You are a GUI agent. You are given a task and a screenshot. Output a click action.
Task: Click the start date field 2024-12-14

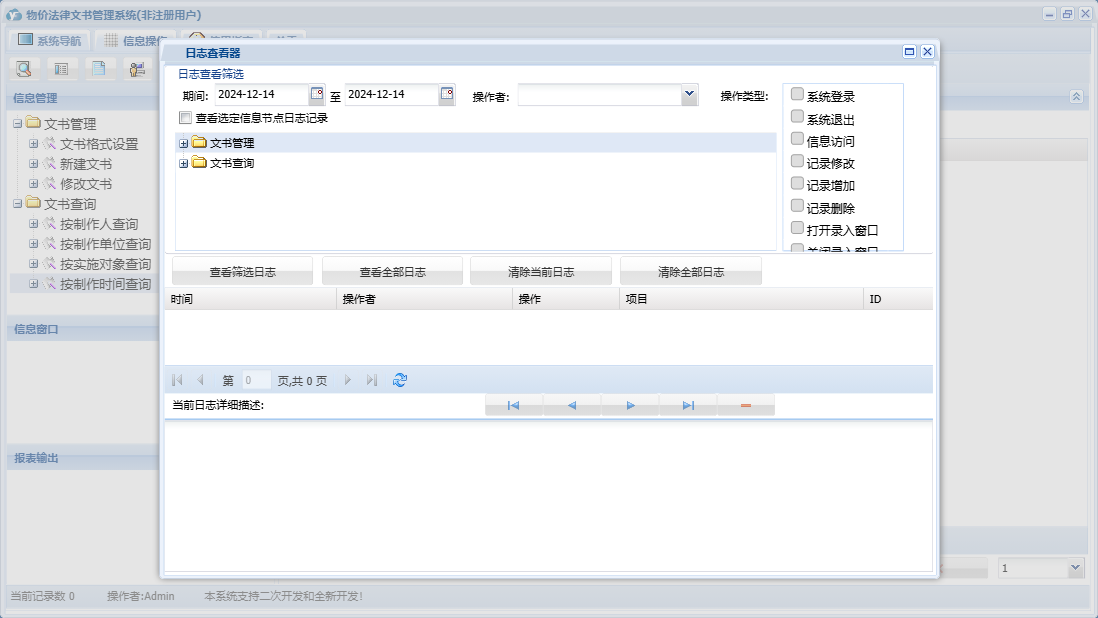coord(262,94)
